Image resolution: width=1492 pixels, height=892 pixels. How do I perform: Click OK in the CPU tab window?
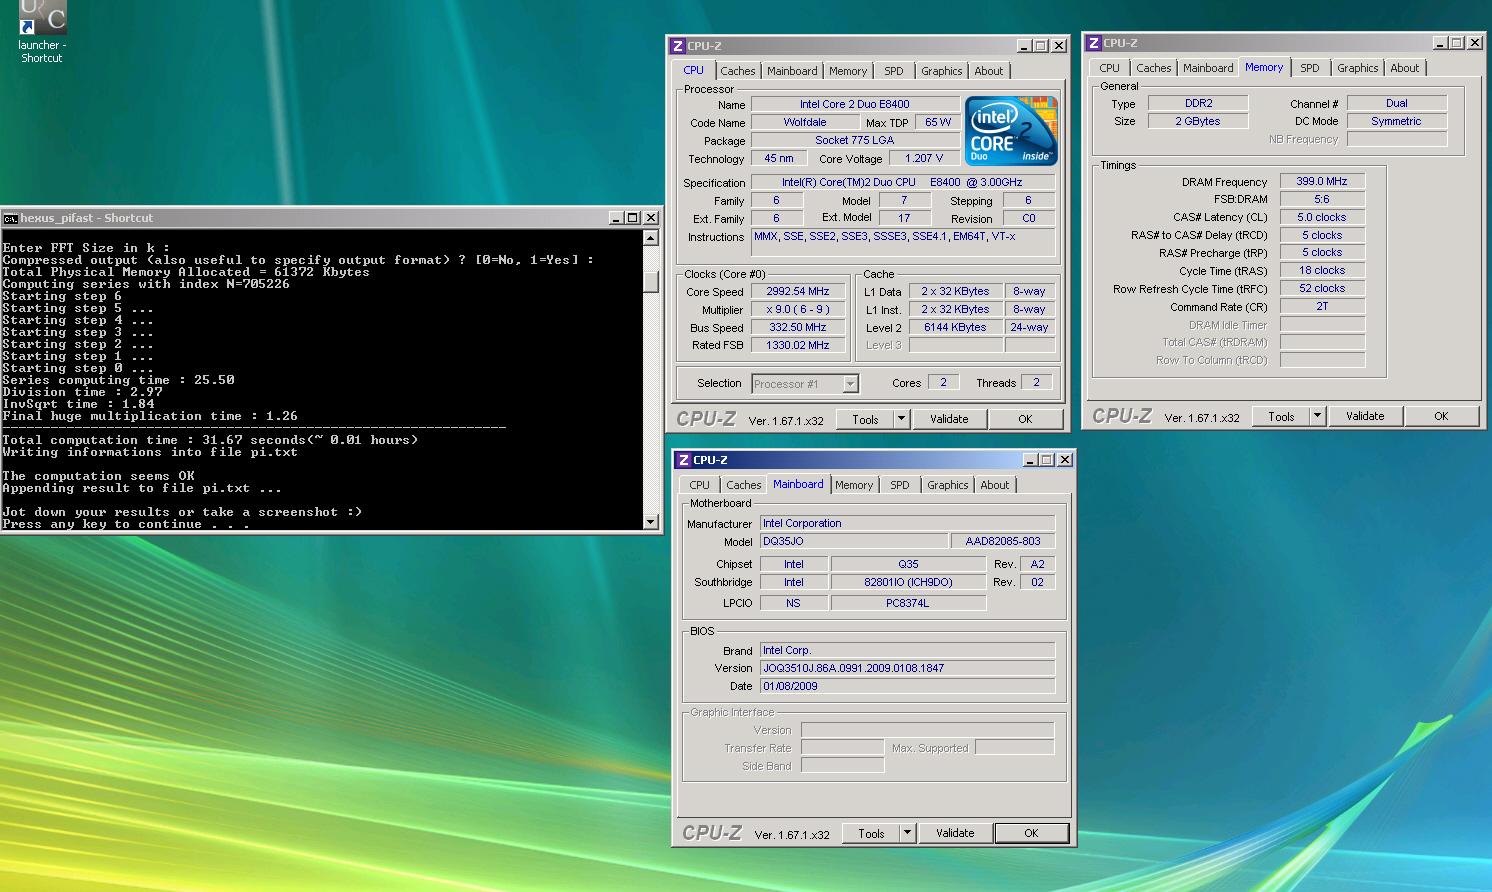[x=1025, y=419]
